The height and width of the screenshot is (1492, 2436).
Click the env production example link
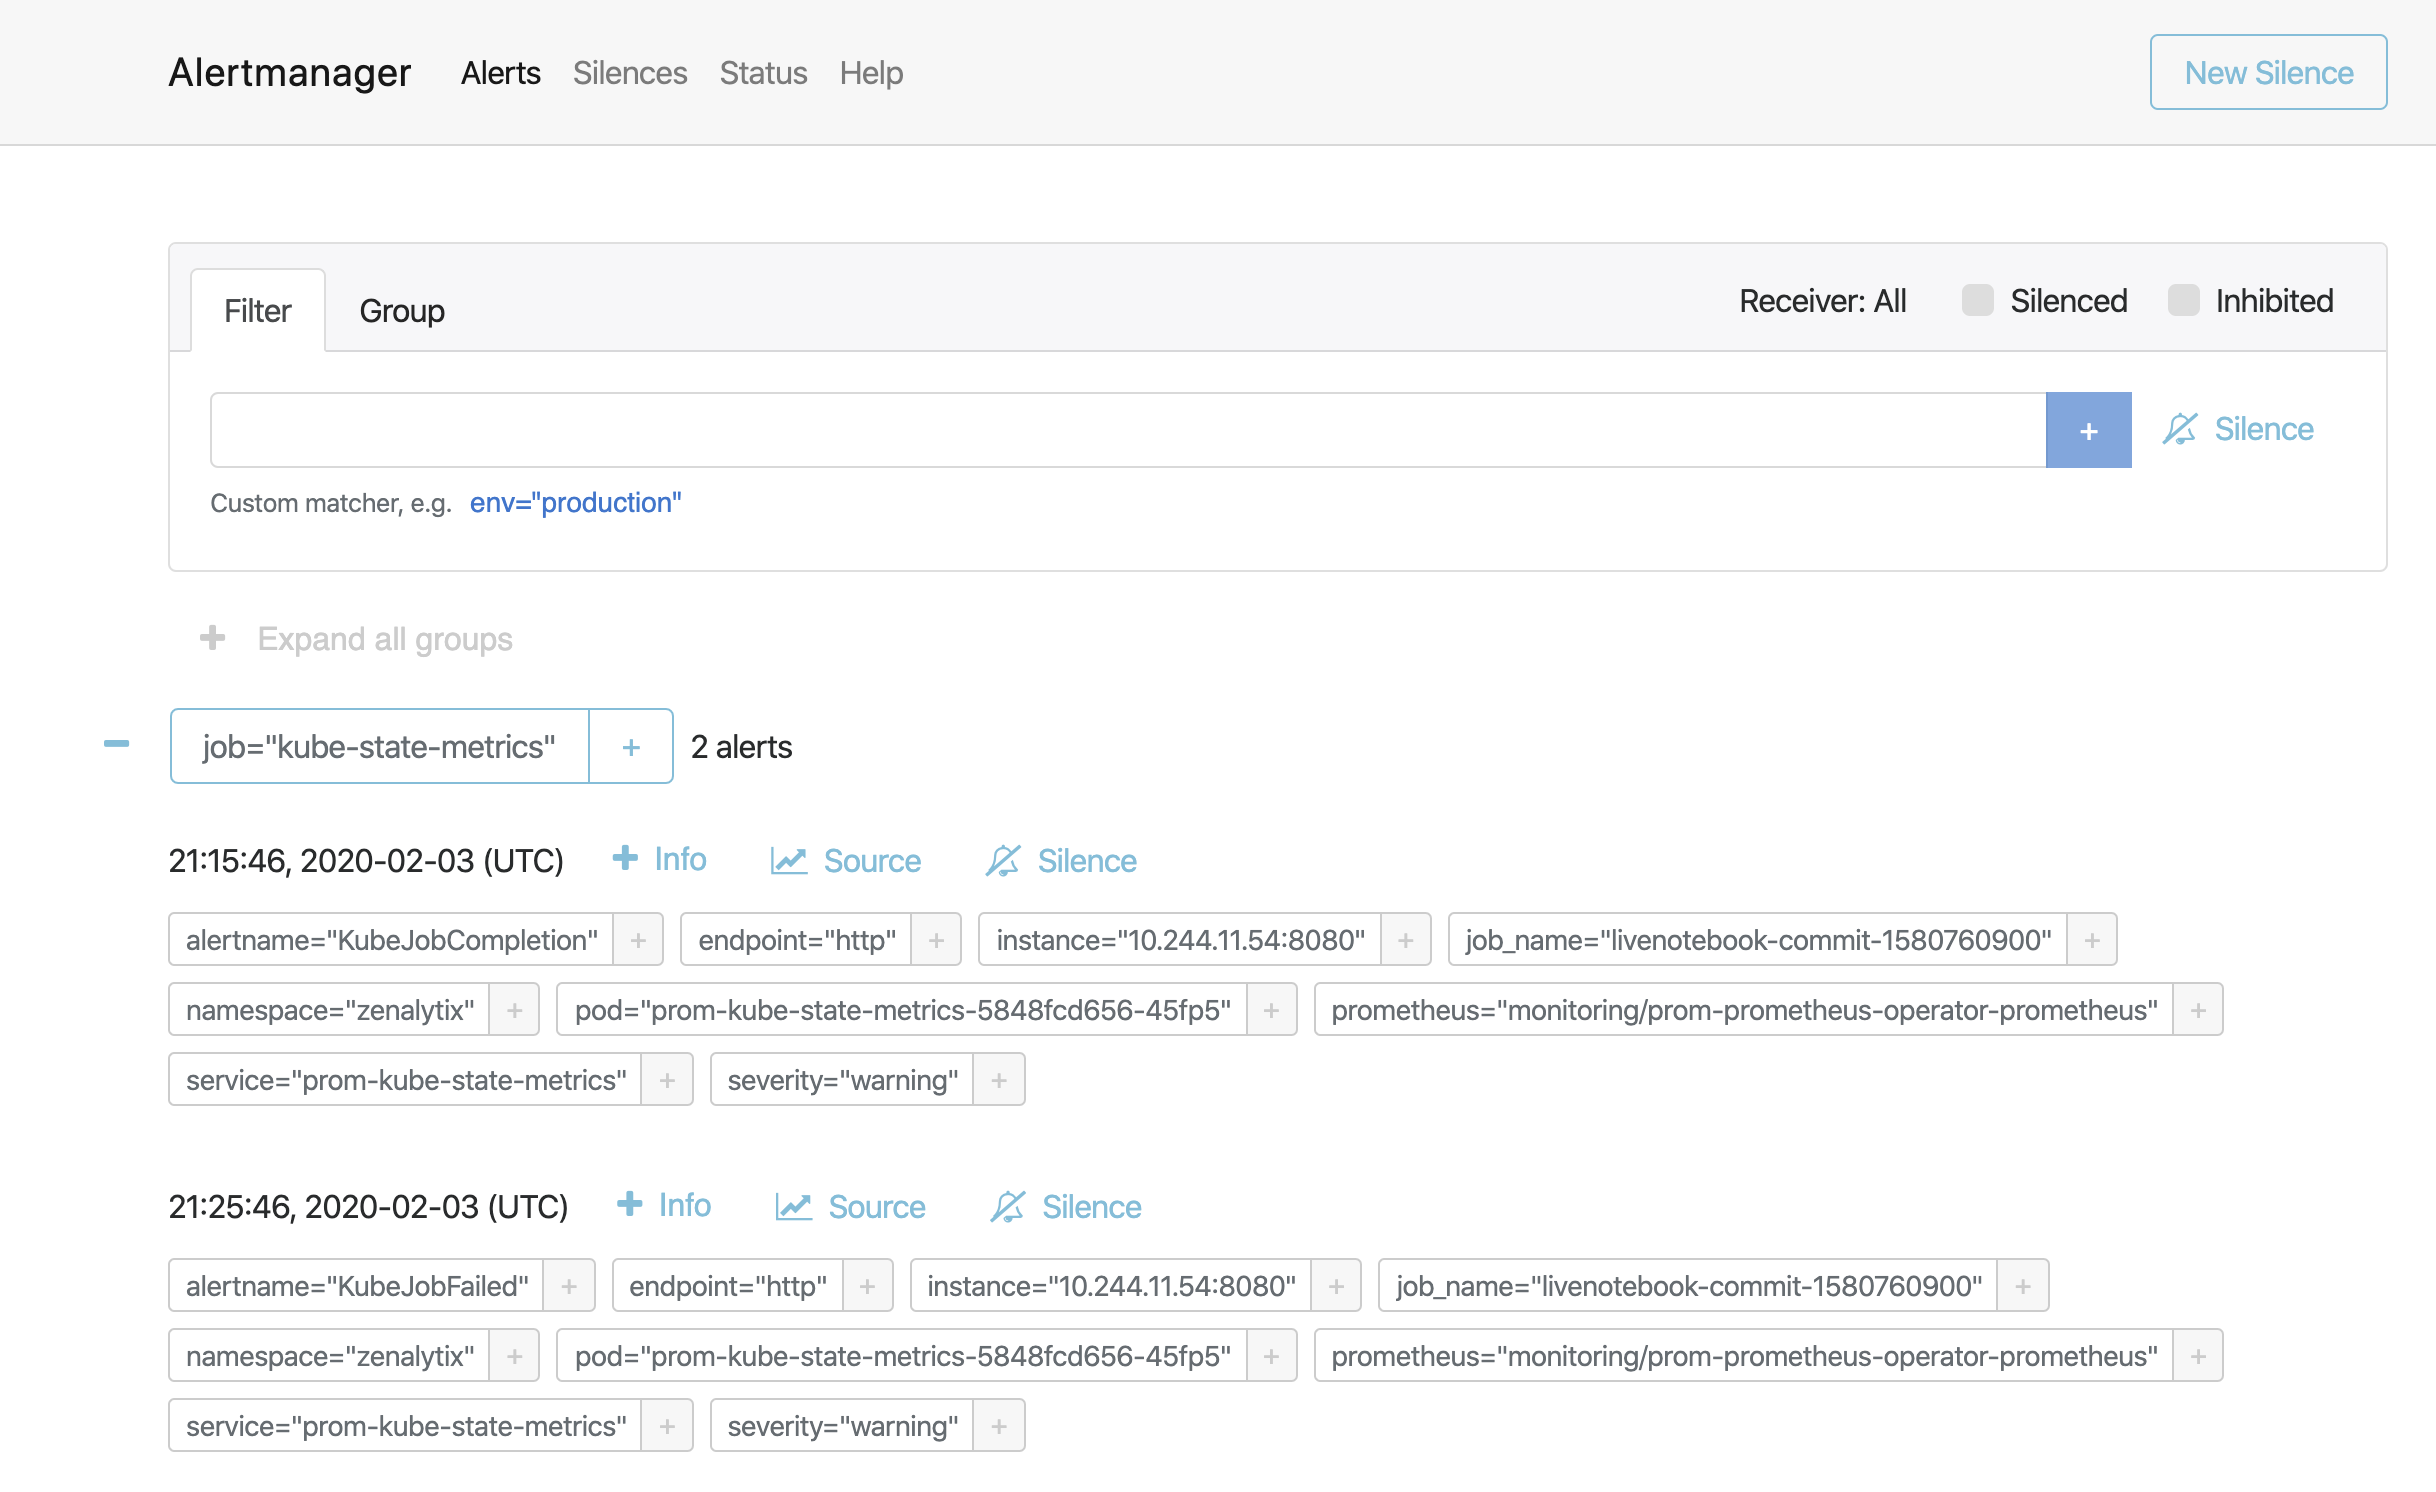[x=574, y=501]
